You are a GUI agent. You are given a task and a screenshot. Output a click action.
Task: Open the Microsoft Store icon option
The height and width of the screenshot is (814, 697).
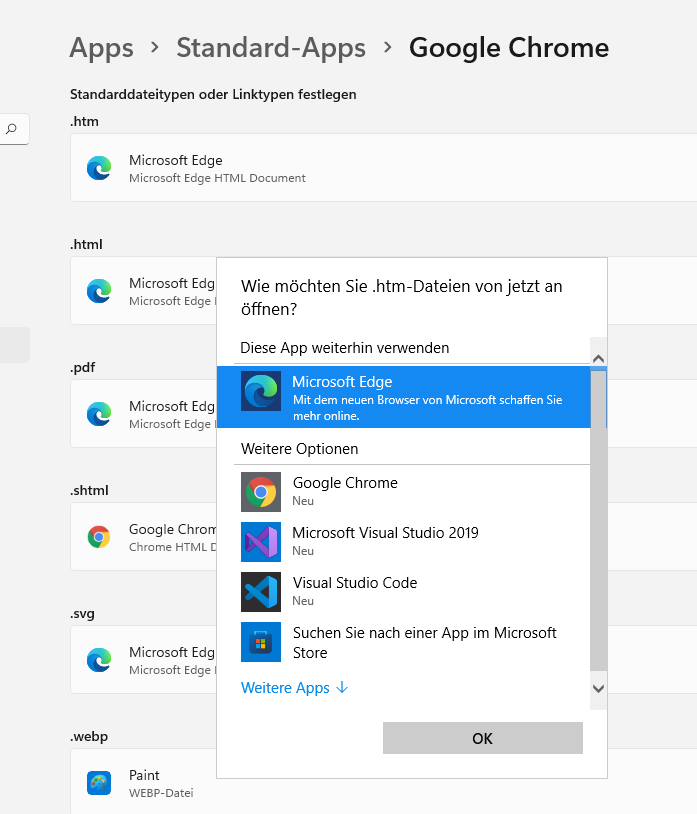pos(261,642)
